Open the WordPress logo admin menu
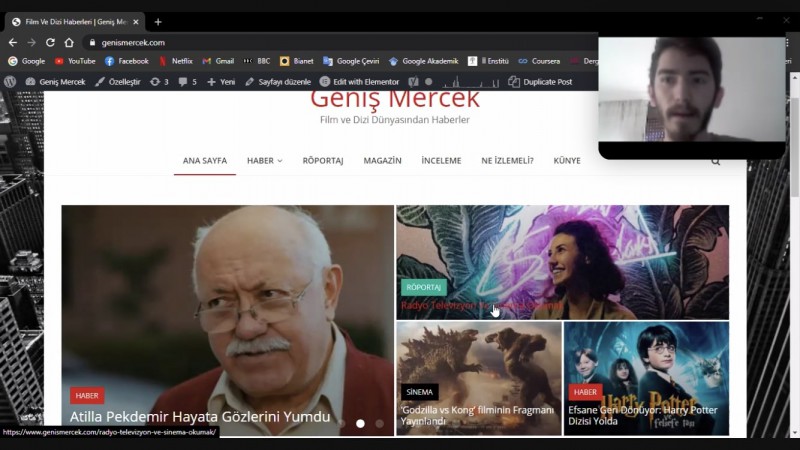Screen dimensions: 800x450 10,82
